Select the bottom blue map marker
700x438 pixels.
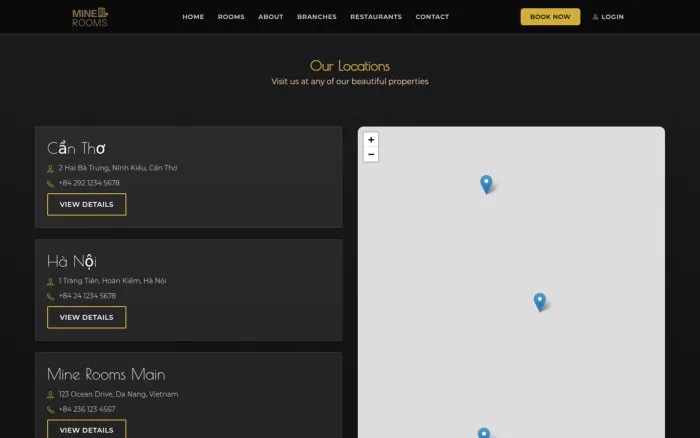484,433
